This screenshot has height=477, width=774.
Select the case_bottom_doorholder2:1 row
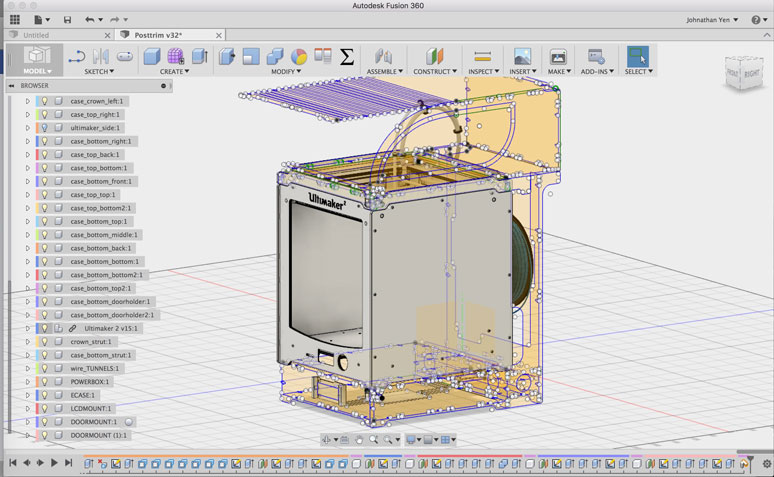point(112,315)
